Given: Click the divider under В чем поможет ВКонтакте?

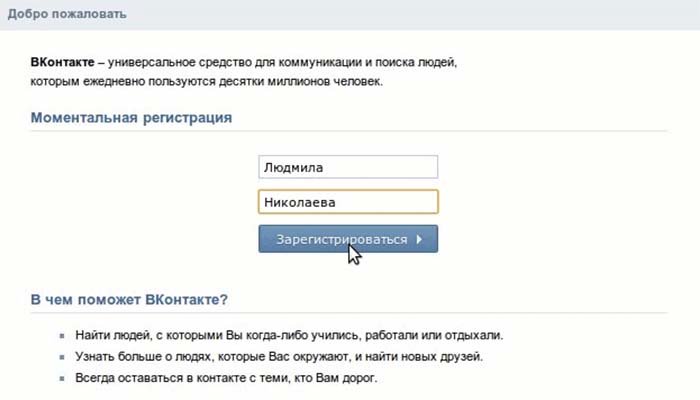Looking at the screenshot, I should click(348, 313).
